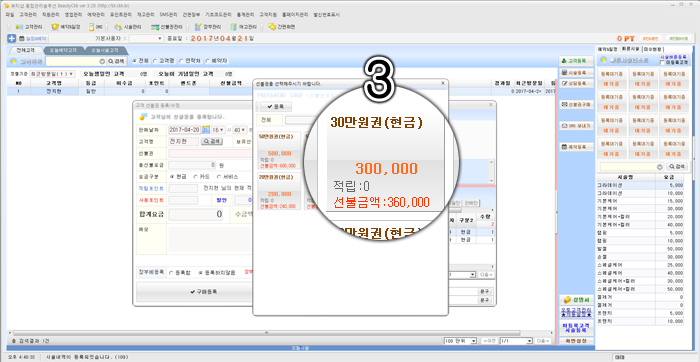This screenshot has width=700, height=362.
Task: Open the 재고관리 toolbar icon
Action: coord(233,27)
